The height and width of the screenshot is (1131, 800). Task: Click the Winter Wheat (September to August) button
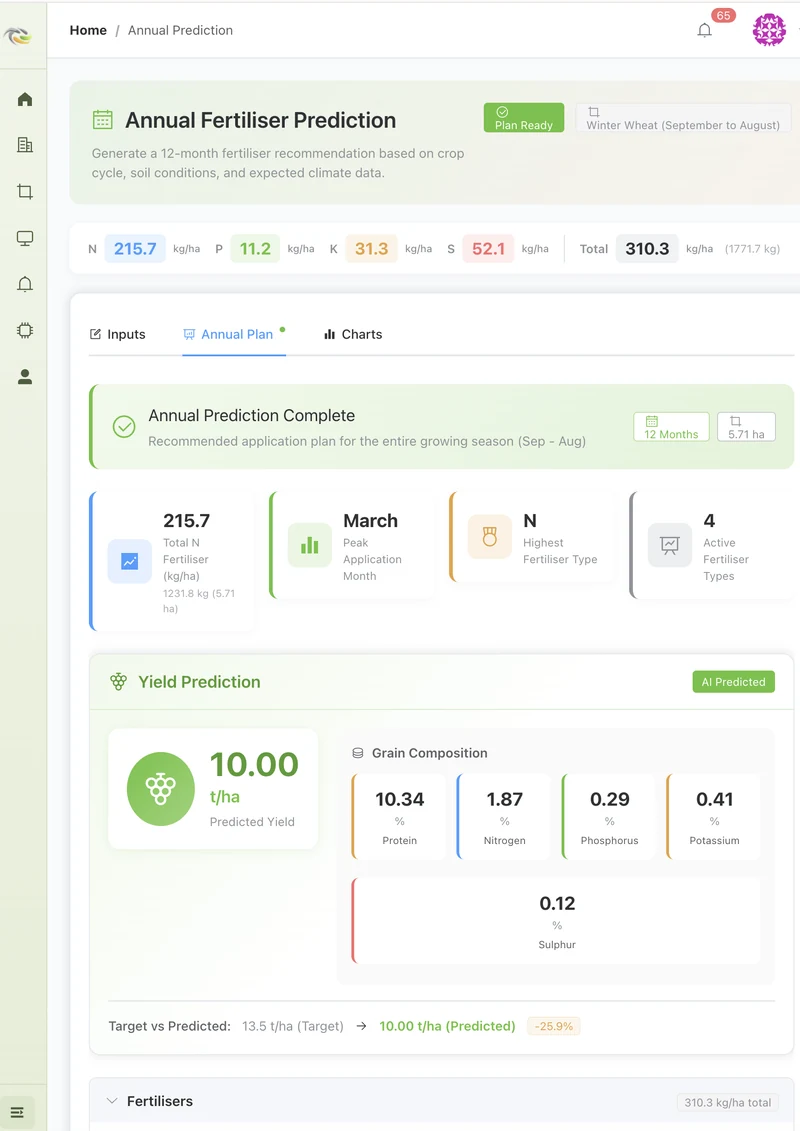pyautogui.click(x=682, y=118)
